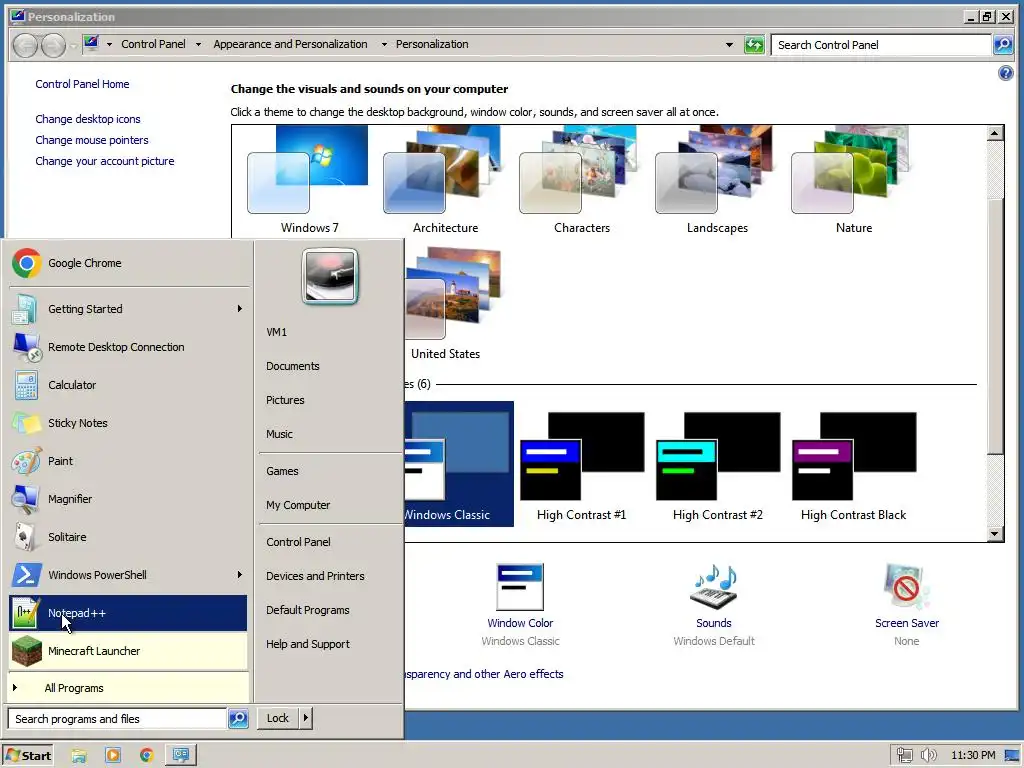Image resolution: width=1024 pixels, height=768 pixels.
Task: Select High Contrast #2 theme
Action: coord(717,466)
